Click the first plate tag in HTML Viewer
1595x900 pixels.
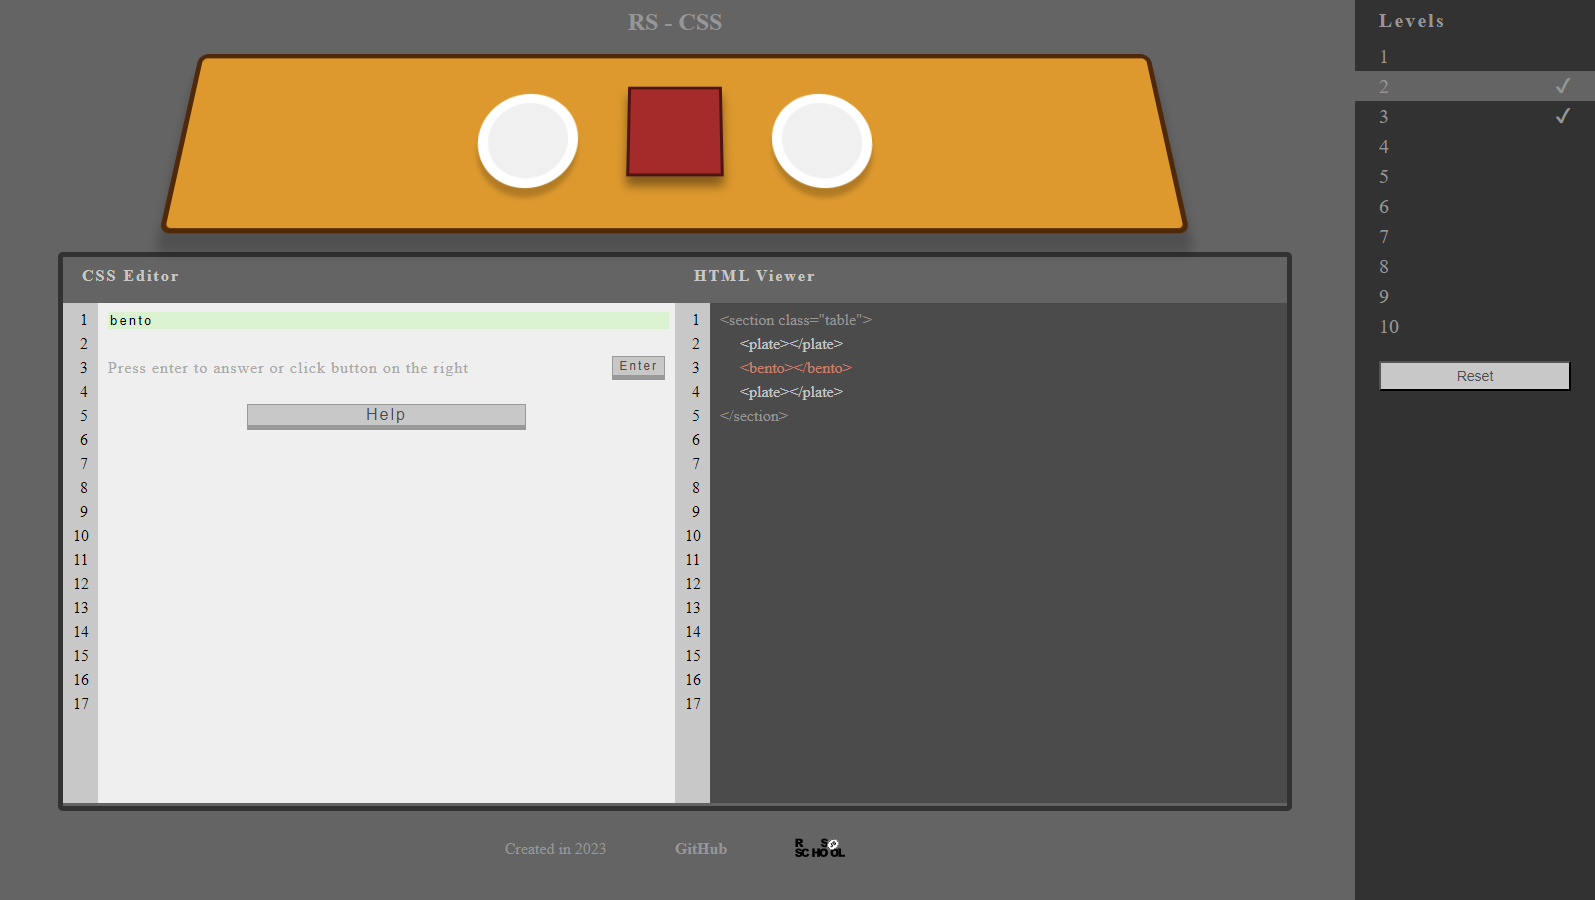coord(791,344)
